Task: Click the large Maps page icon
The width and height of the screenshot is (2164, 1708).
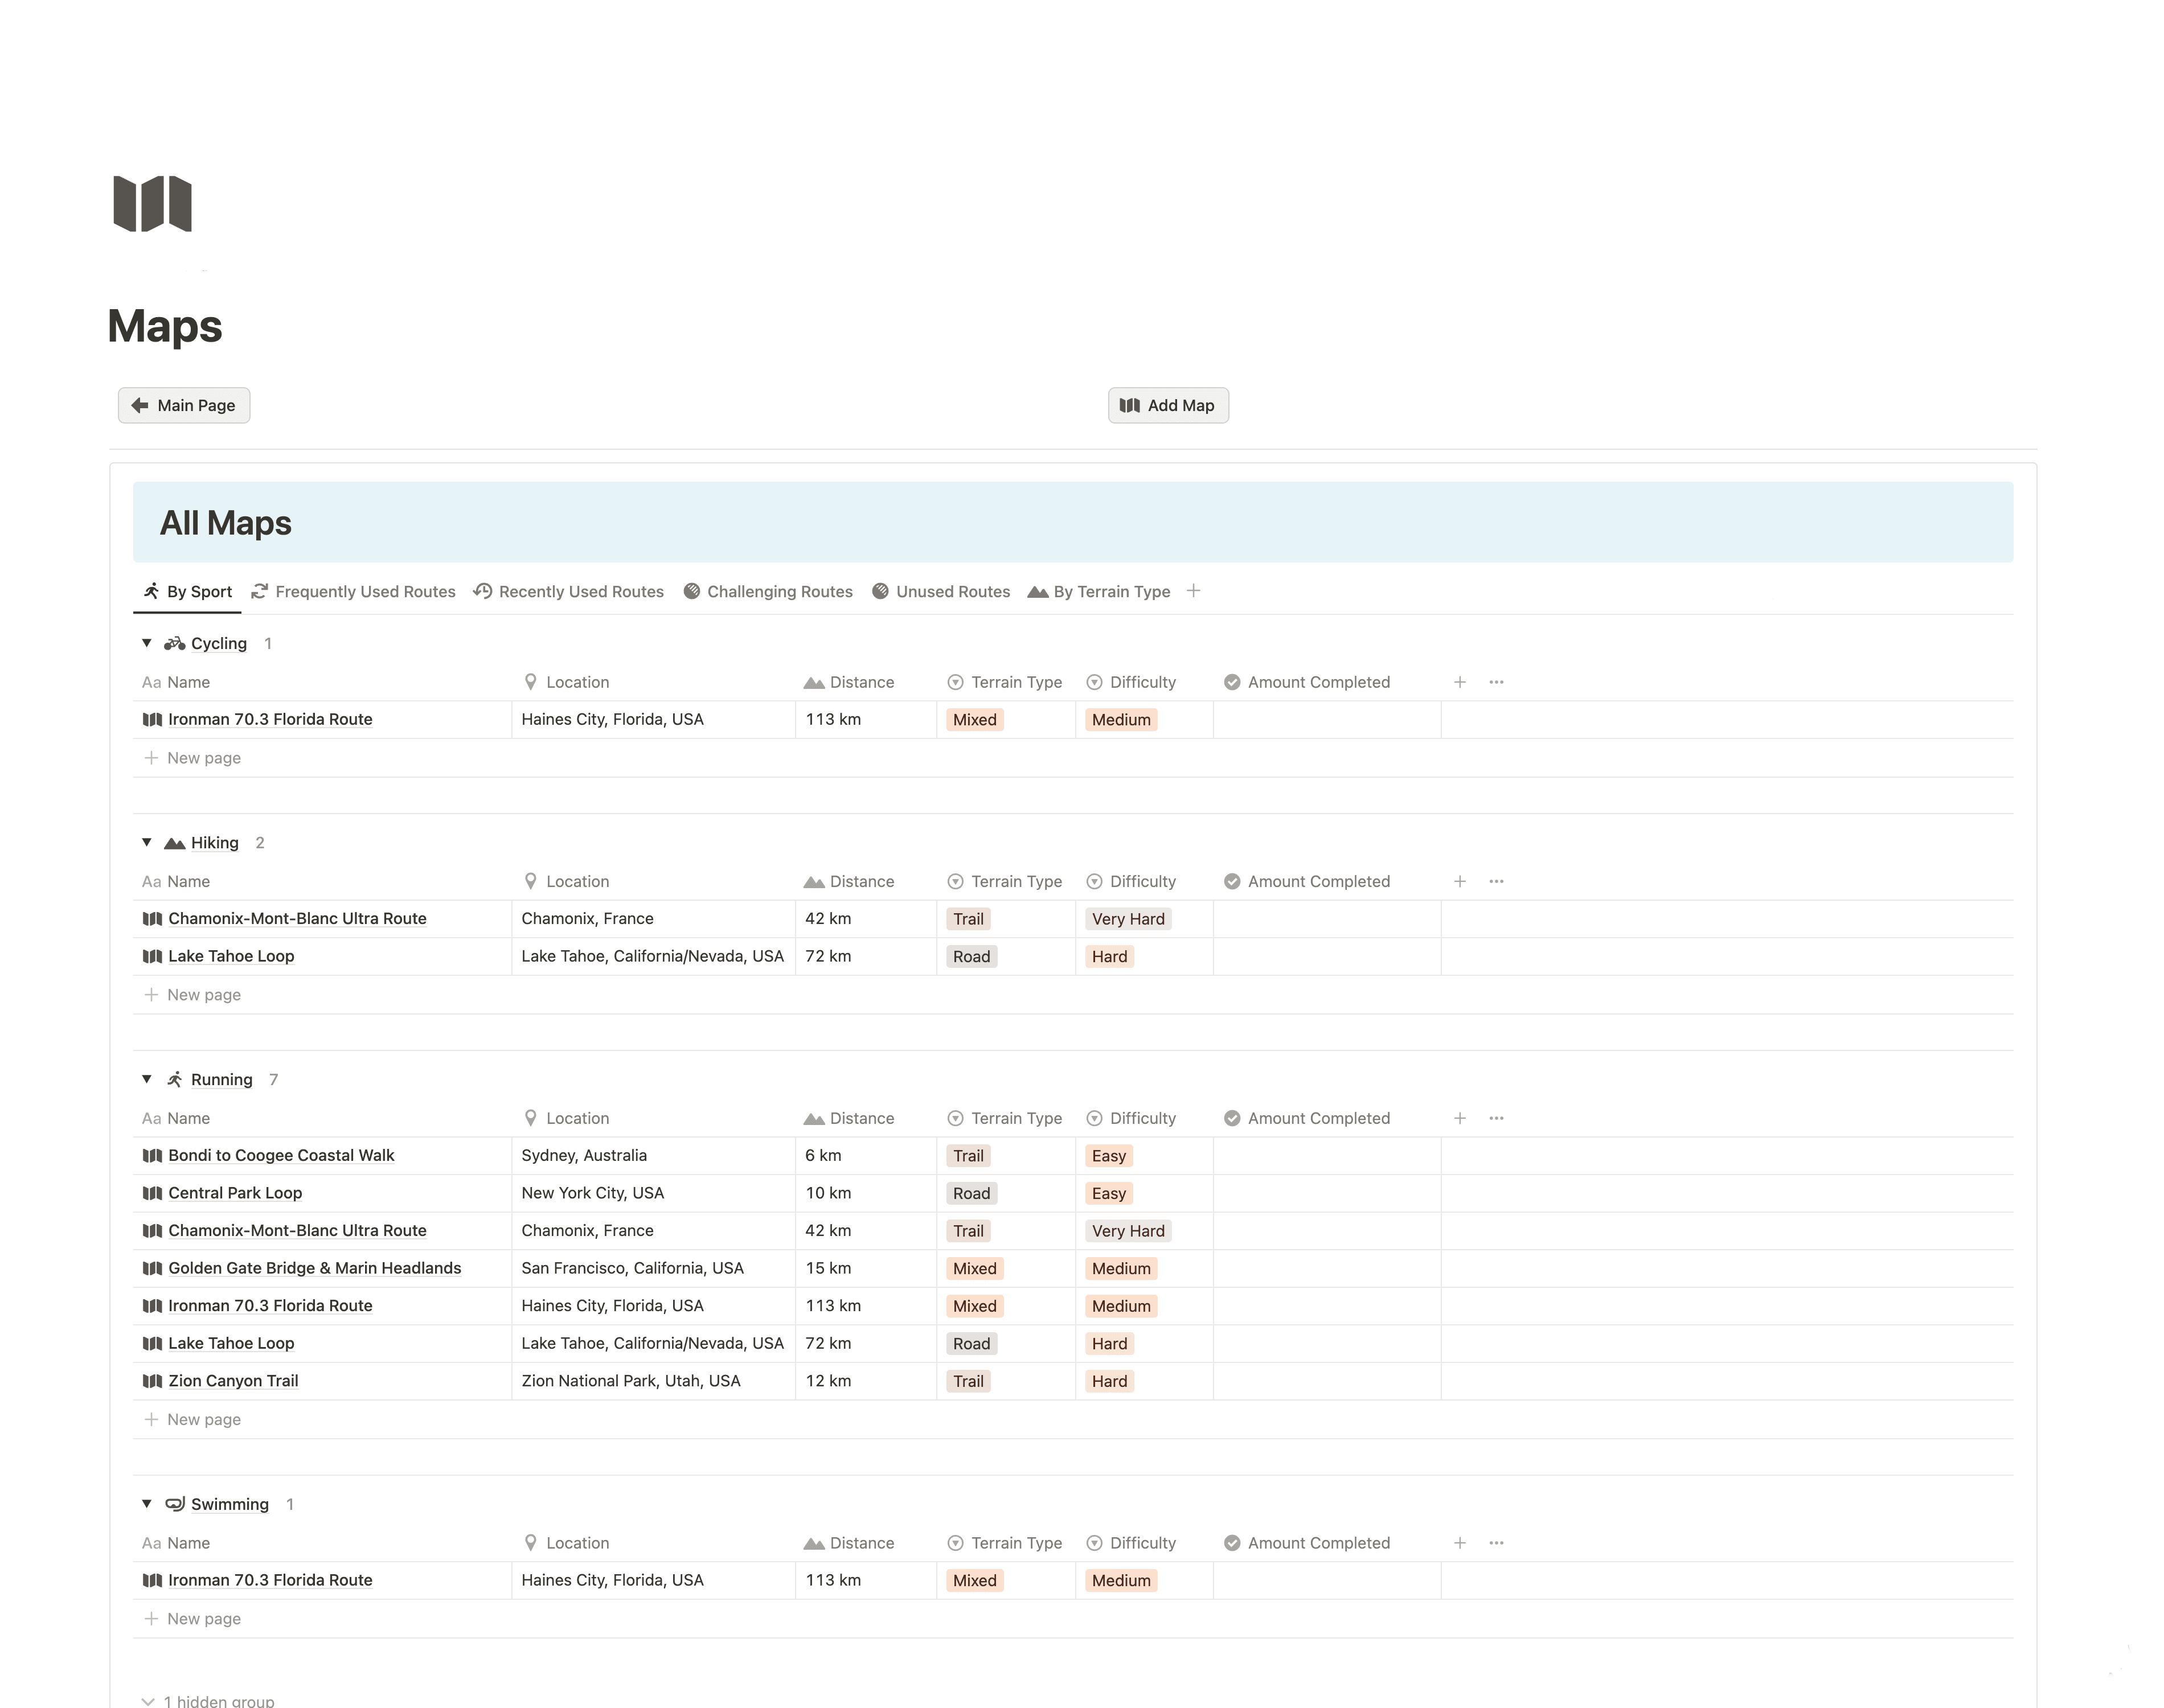Action: point(152,204)
